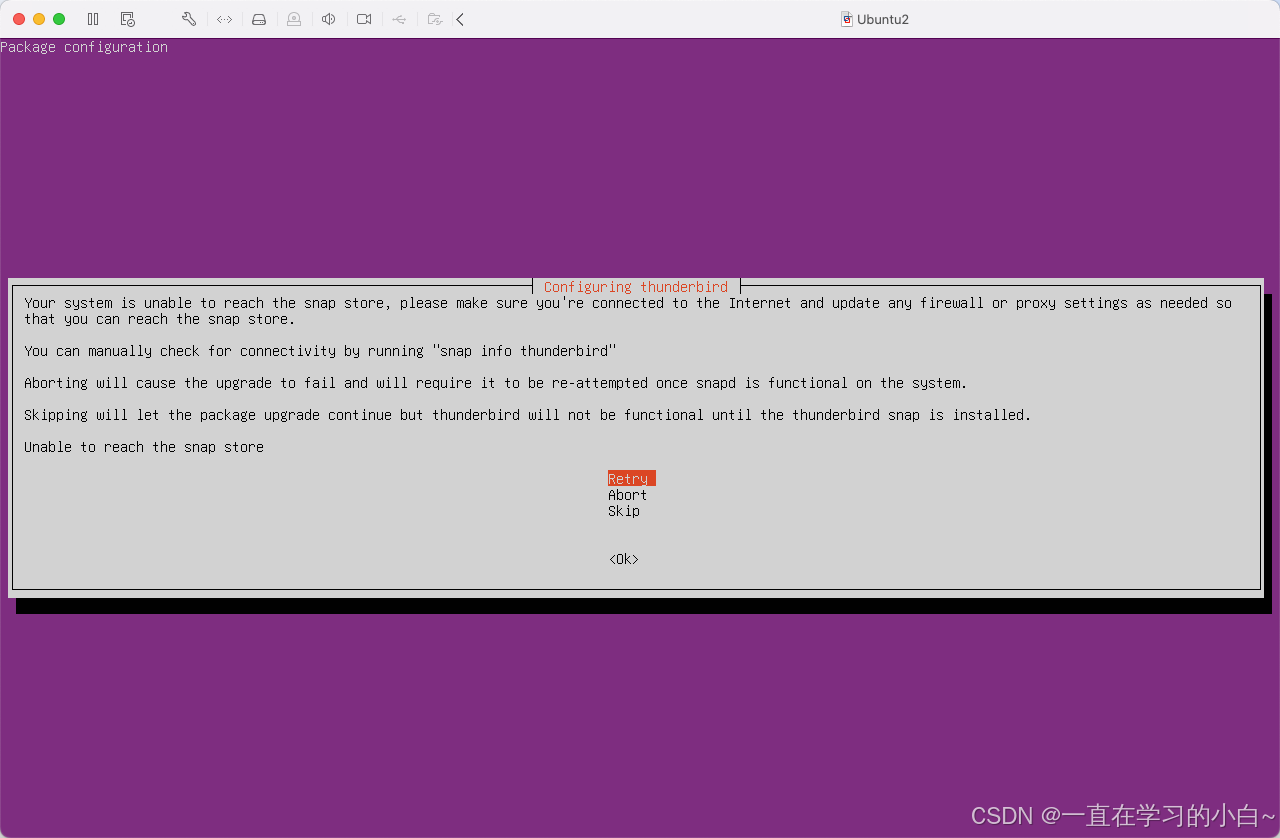Screen dimensions: 1280x838
Task: Click the "Configuring thunderbird" dialog title
Action: coord(636,287)
